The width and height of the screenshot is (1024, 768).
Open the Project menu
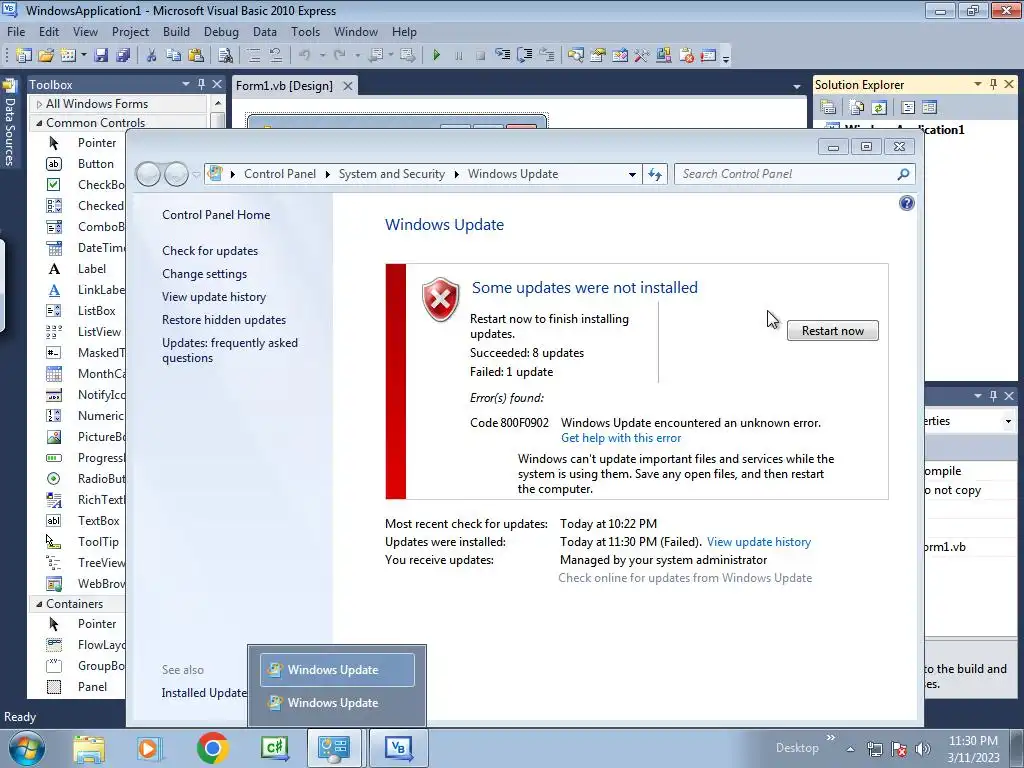coord(130,31)
